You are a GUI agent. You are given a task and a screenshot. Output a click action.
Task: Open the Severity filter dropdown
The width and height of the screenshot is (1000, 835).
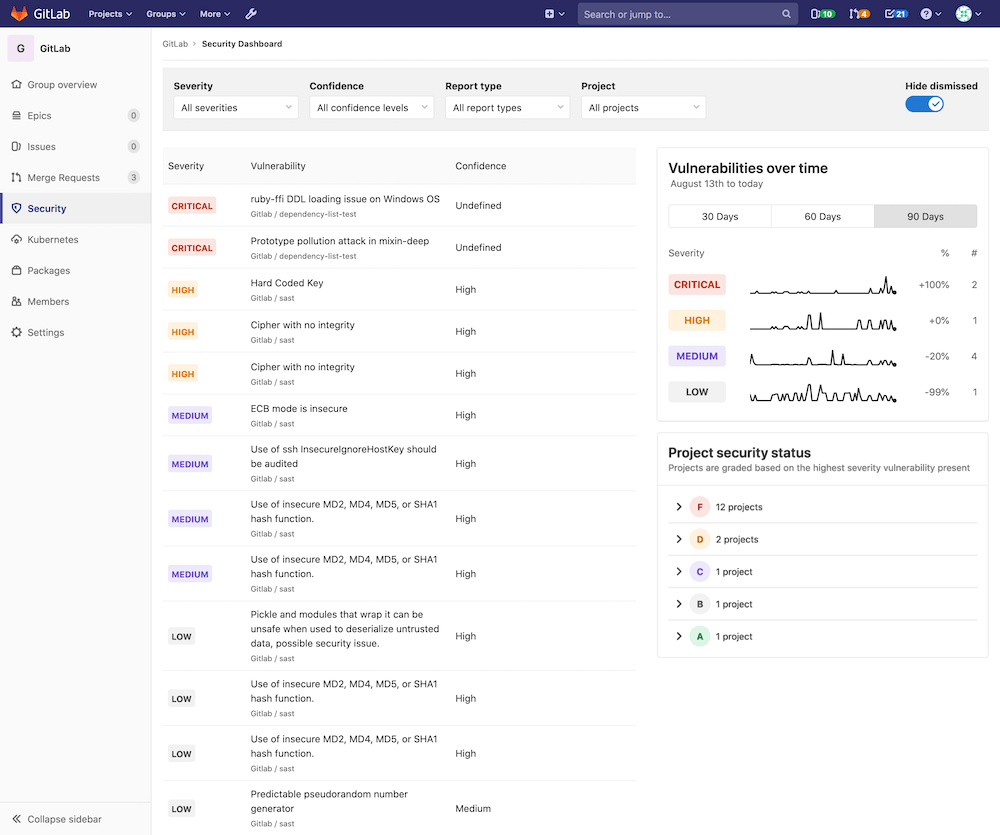[235, 107]
